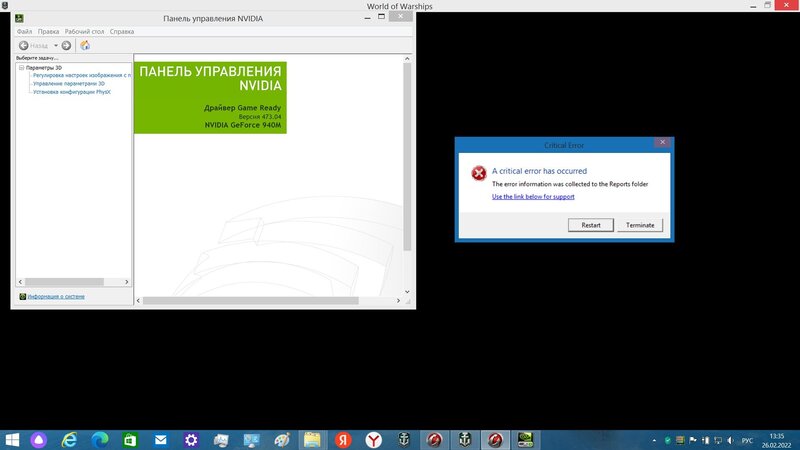Viewport: 800px width, 450px height.
Task: Click the main pane scroll-down arrow
Action: point(407,292)
